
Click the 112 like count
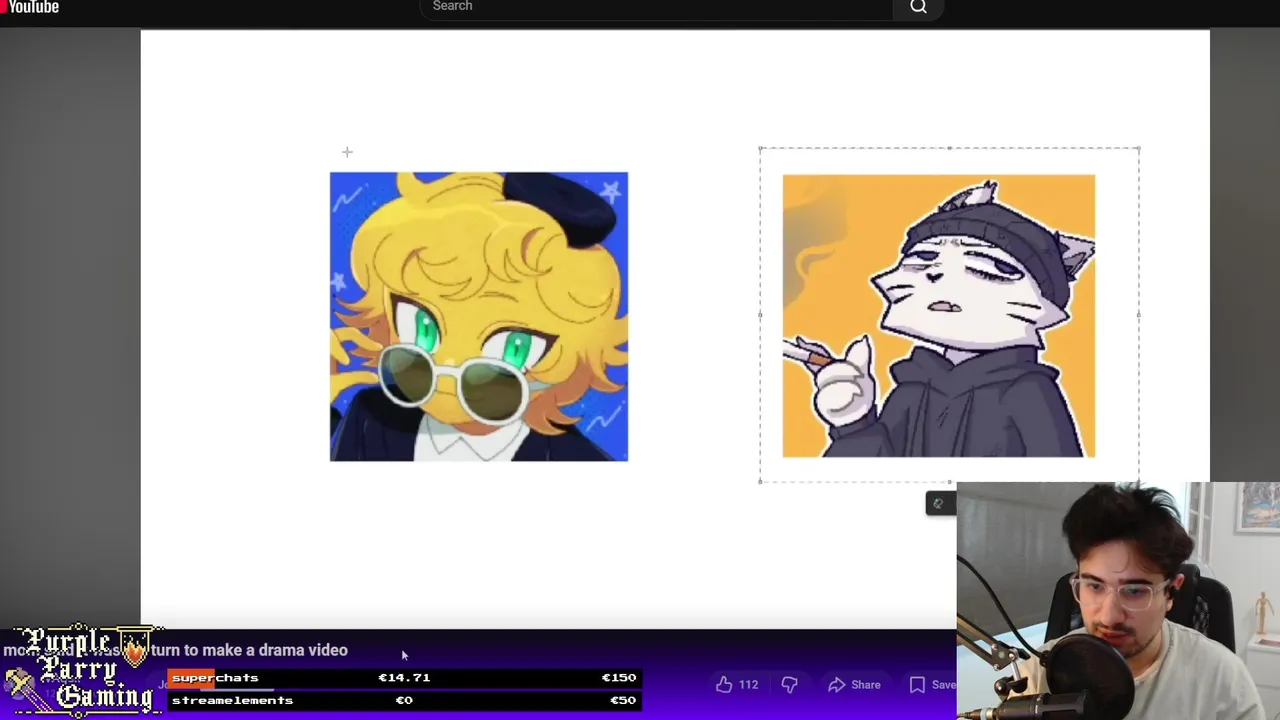point(748,685)
